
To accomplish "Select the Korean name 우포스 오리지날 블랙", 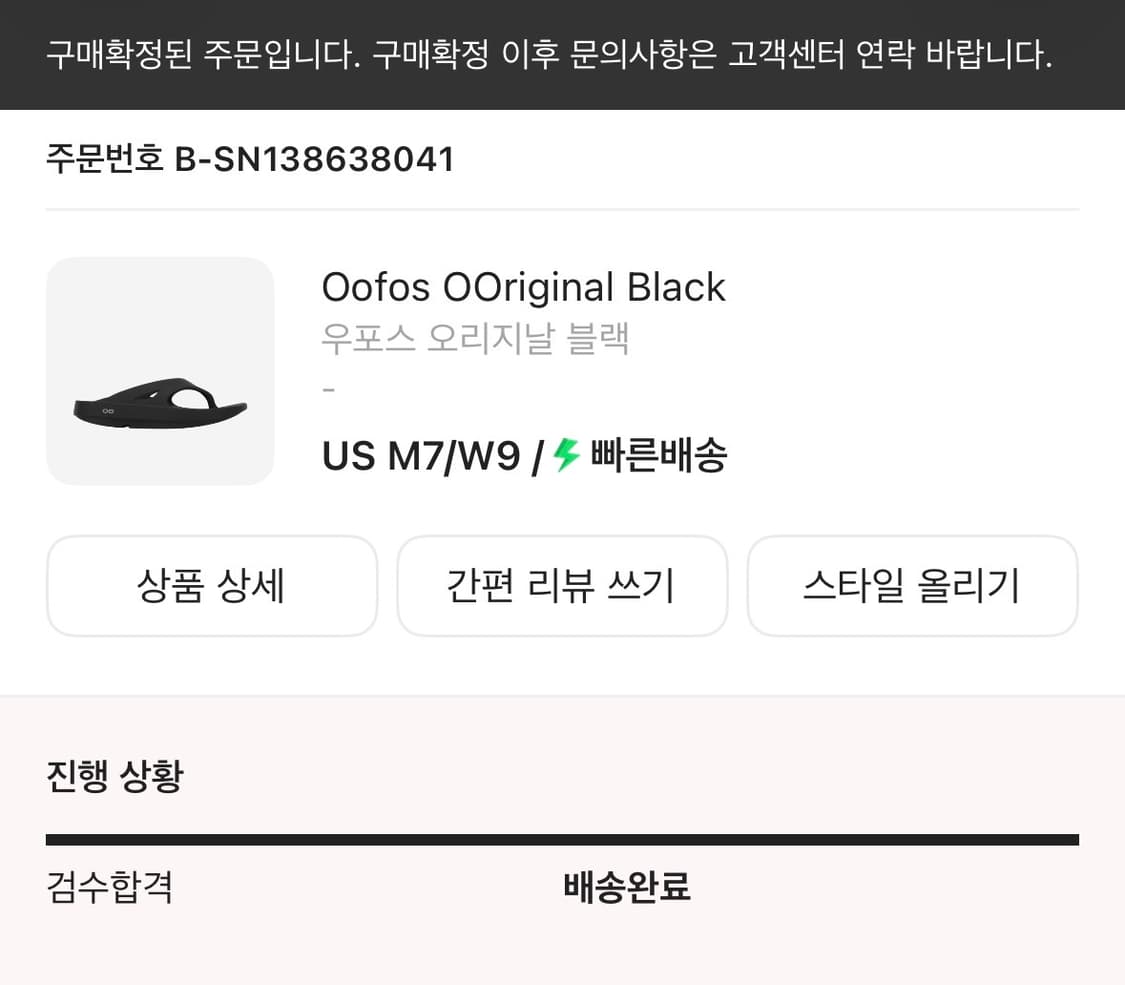I will (475, 339).
